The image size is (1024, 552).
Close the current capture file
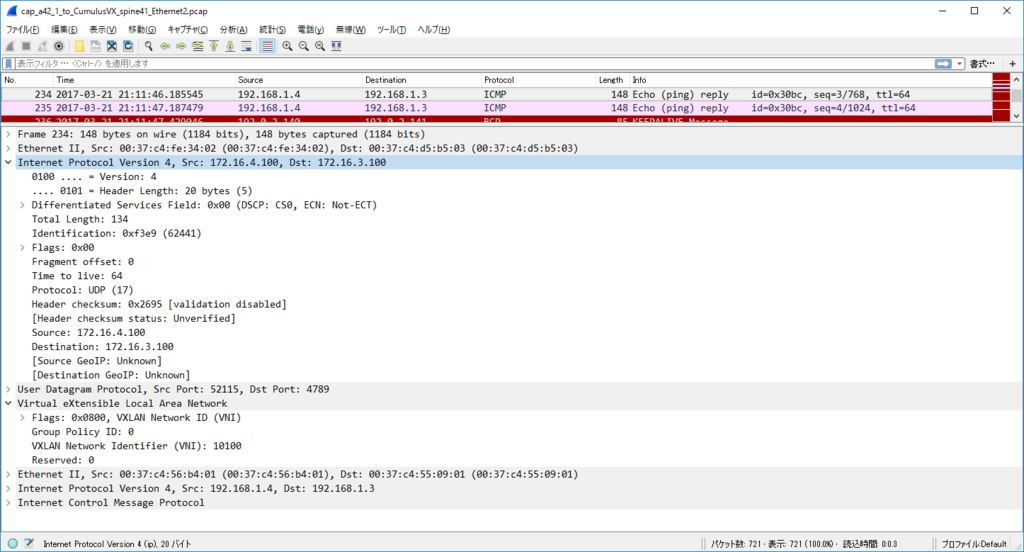112,46
